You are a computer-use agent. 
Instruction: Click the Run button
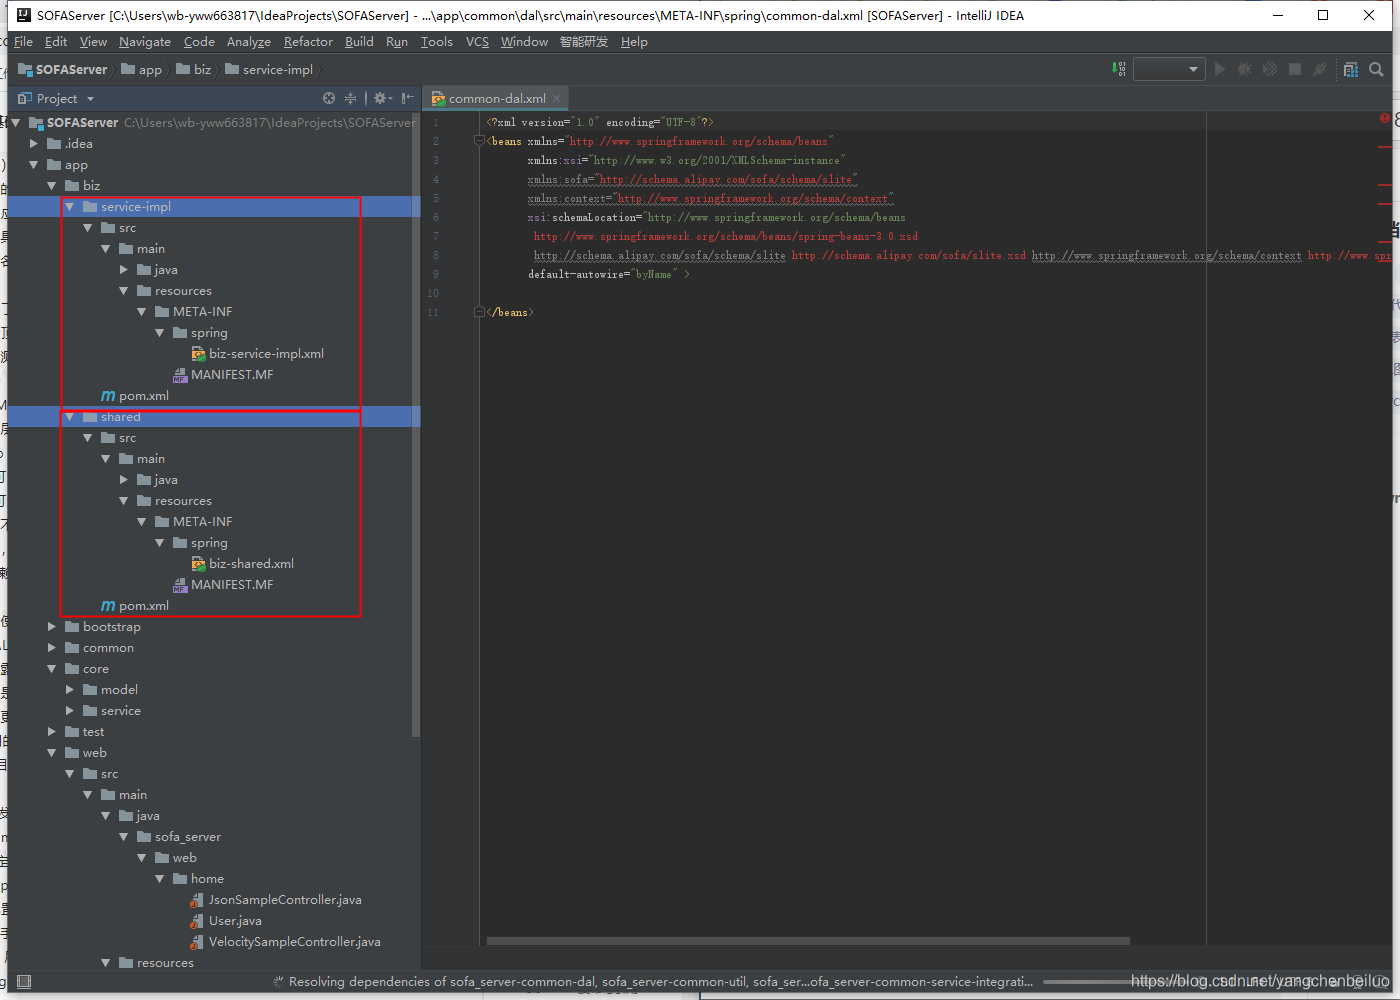coord(1220,69)
